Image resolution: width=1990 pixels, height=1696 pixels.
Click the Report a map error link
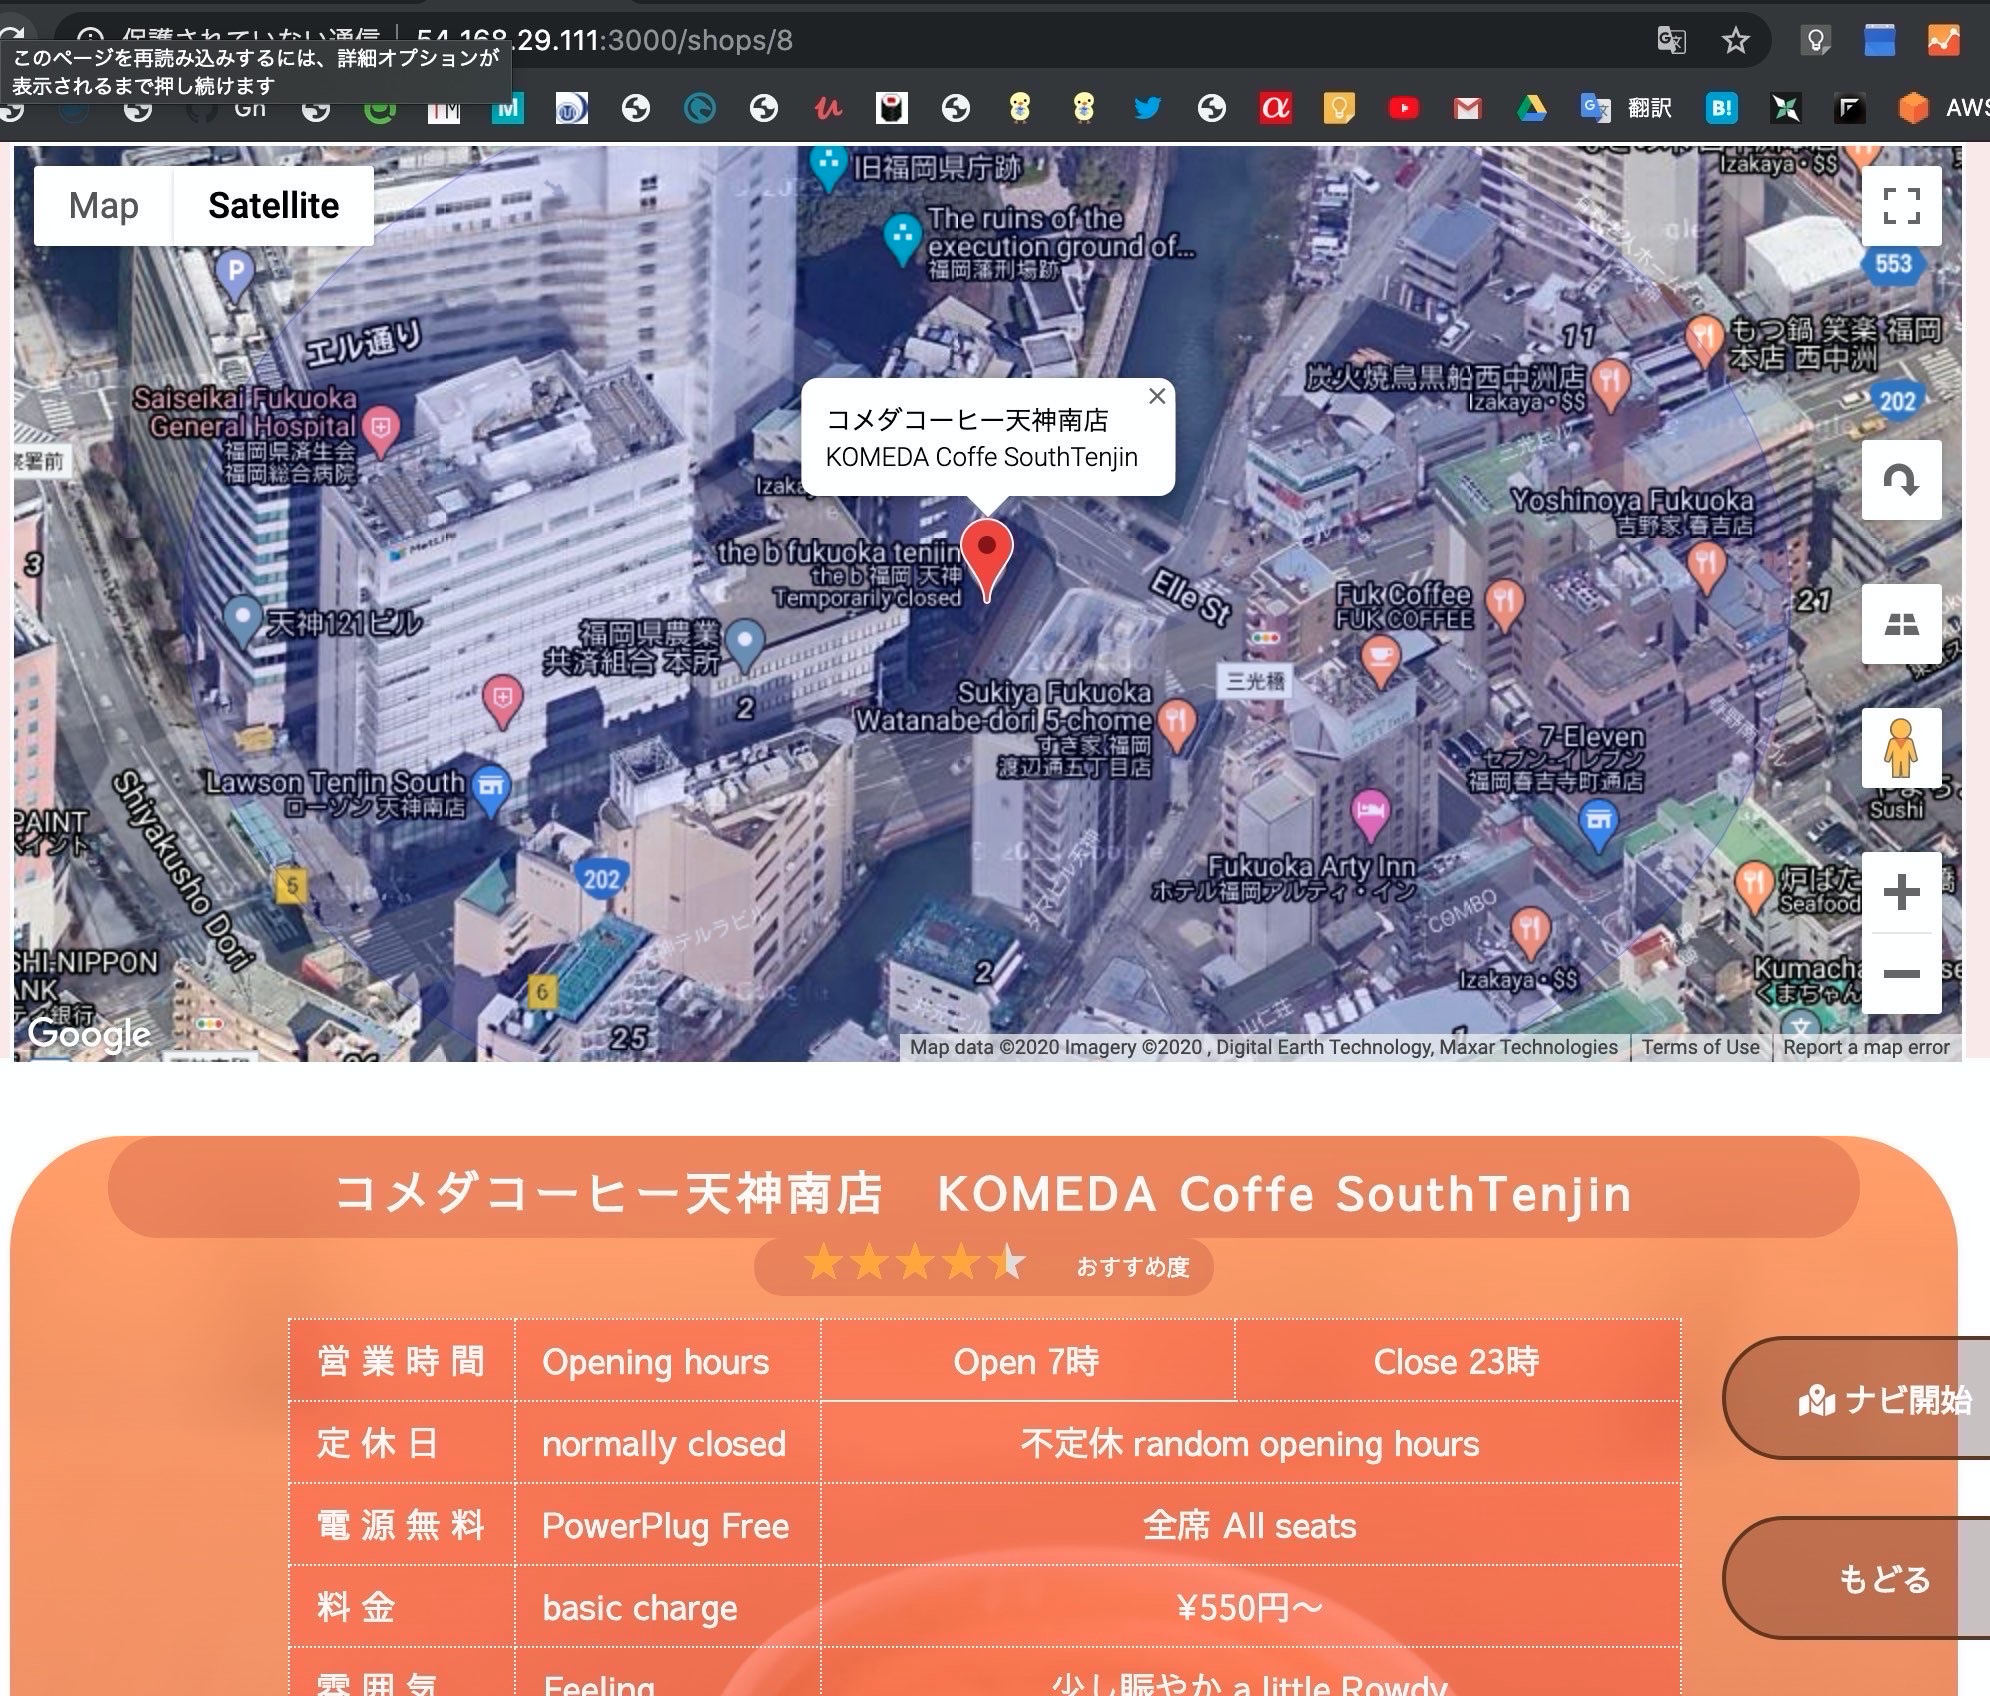click(1866, 1047)
